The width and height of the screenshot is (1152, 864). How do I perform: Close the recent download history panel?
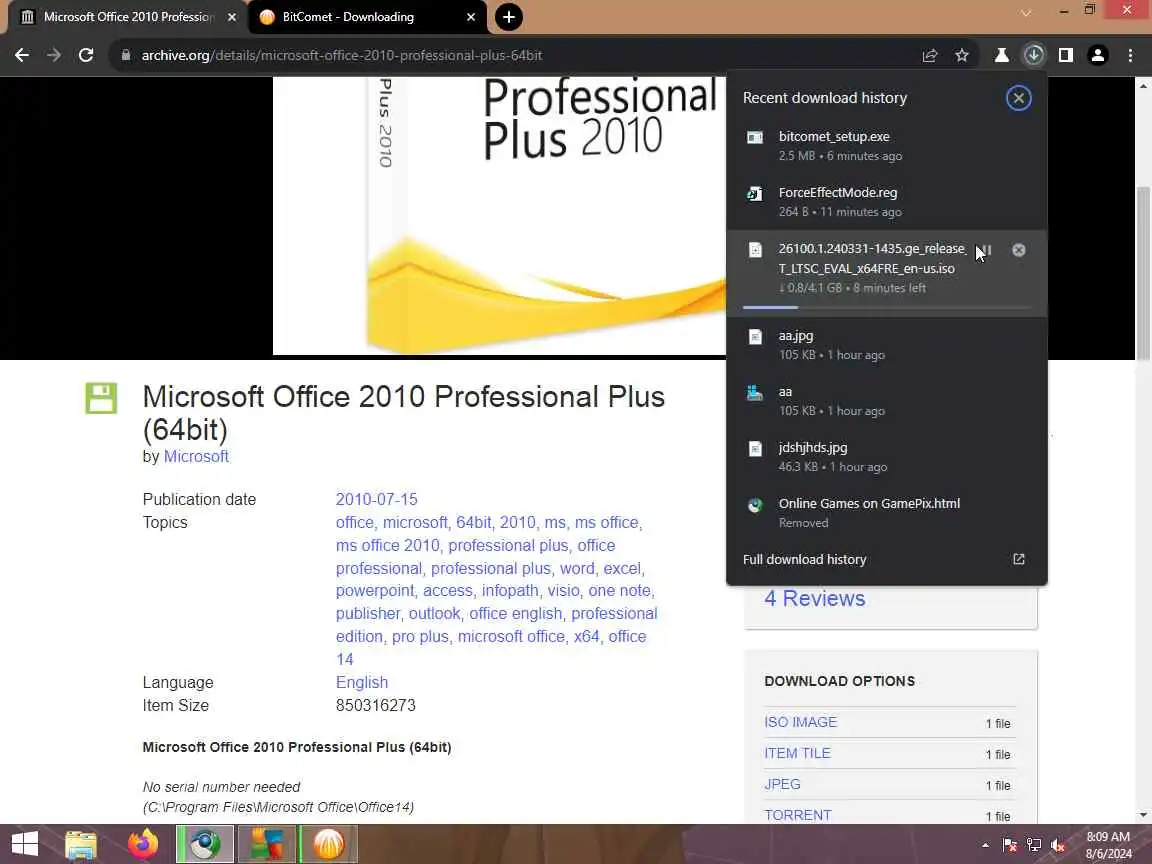(x=1018, y=98)
